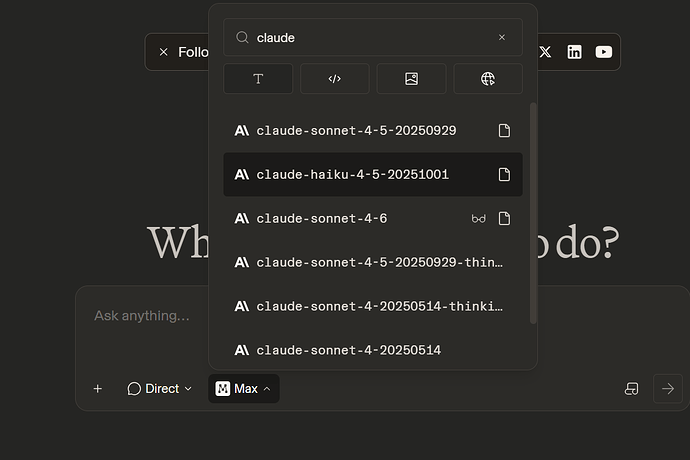Image resolution: width=690 pixels, height=460 pixels.
Task: Click the search magnifier icon
Action: pyautogui.click(x=242, y=37)
